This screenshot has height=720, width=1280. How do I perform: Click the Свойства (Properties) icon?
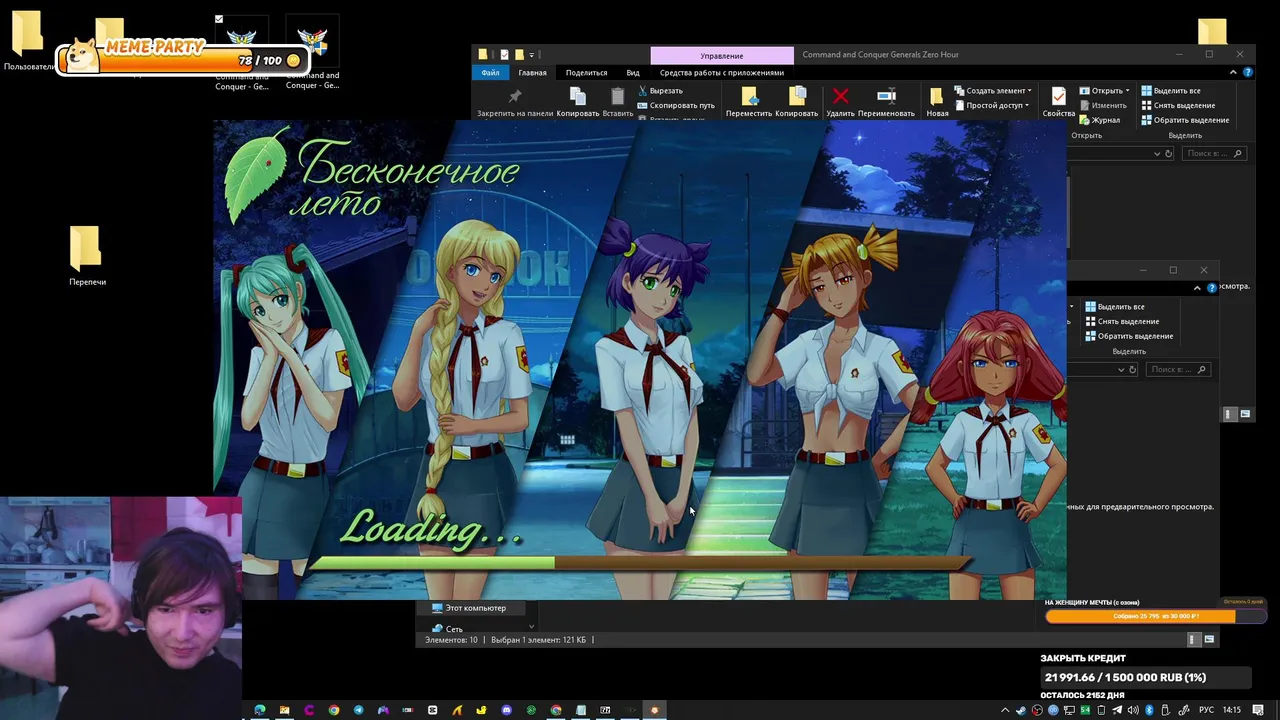pyautogui.click(x=1058, y=96)
